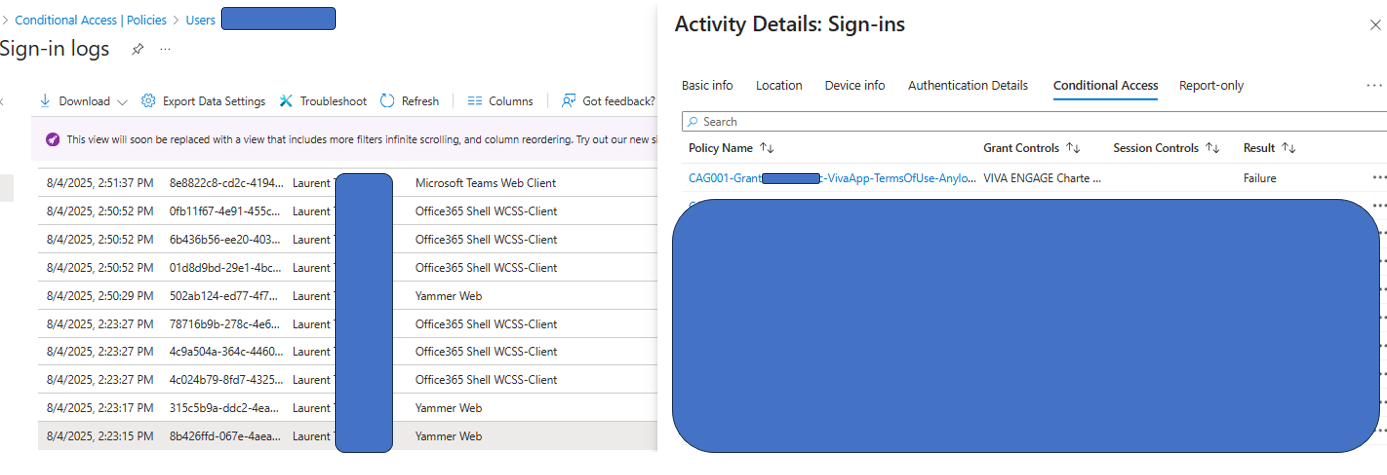Close the Activity Details panel
1387x475 pixels.
(1375, 26)
